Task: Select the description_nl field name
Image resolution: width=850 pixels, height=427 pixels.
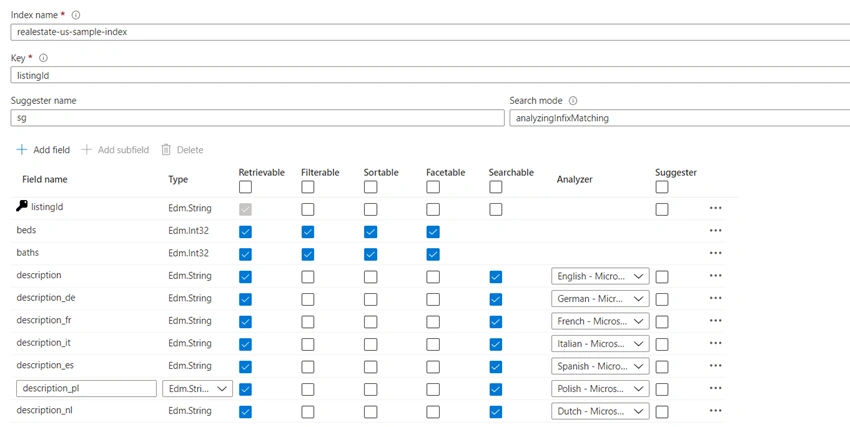Action: (x=44, y=410)
